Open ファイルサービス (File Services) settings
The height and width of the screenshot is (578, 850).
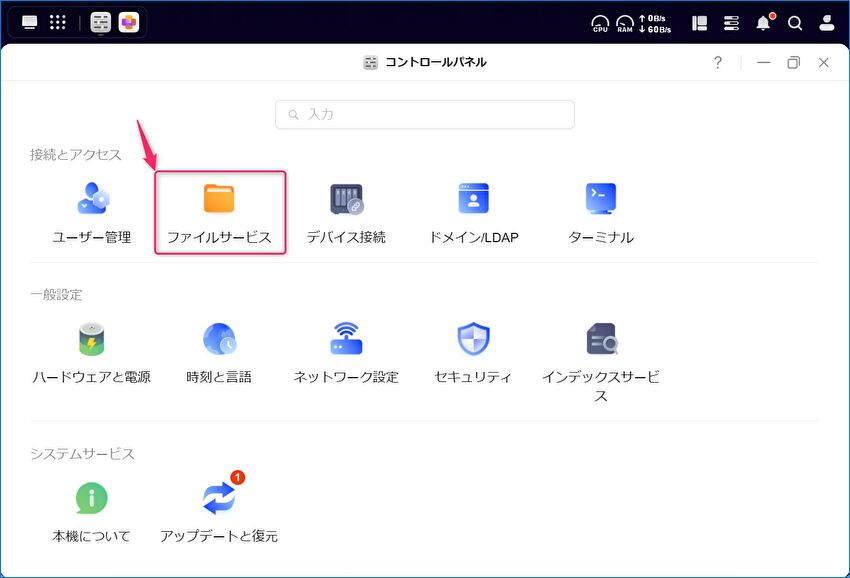point(219,211)
